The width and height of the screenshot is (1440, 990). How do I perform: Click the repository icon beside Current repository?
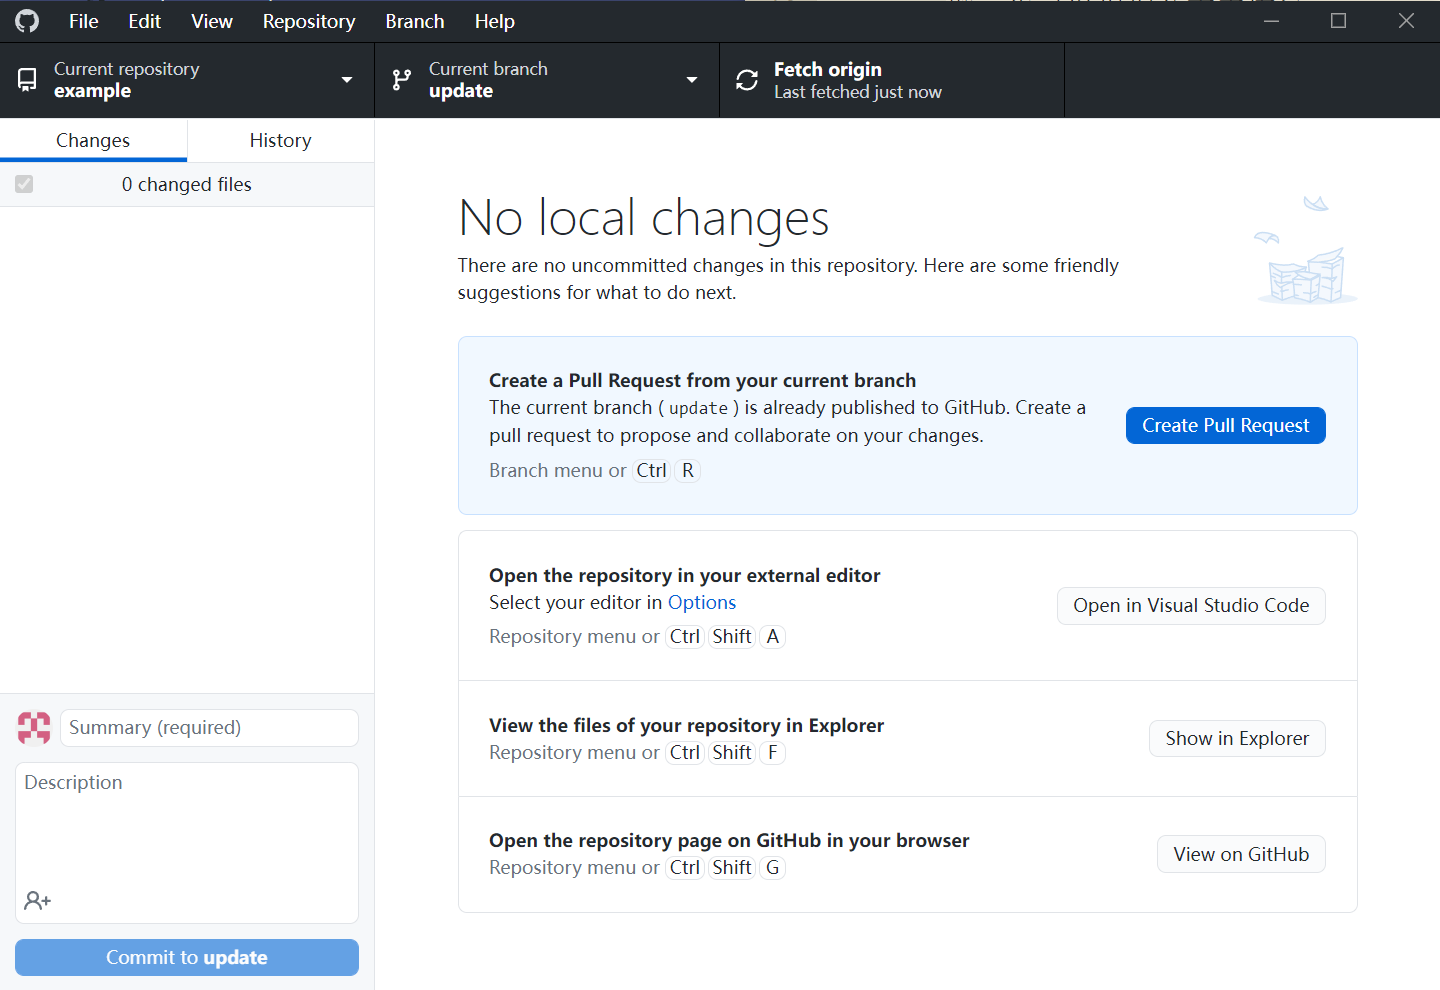point(27,80)
